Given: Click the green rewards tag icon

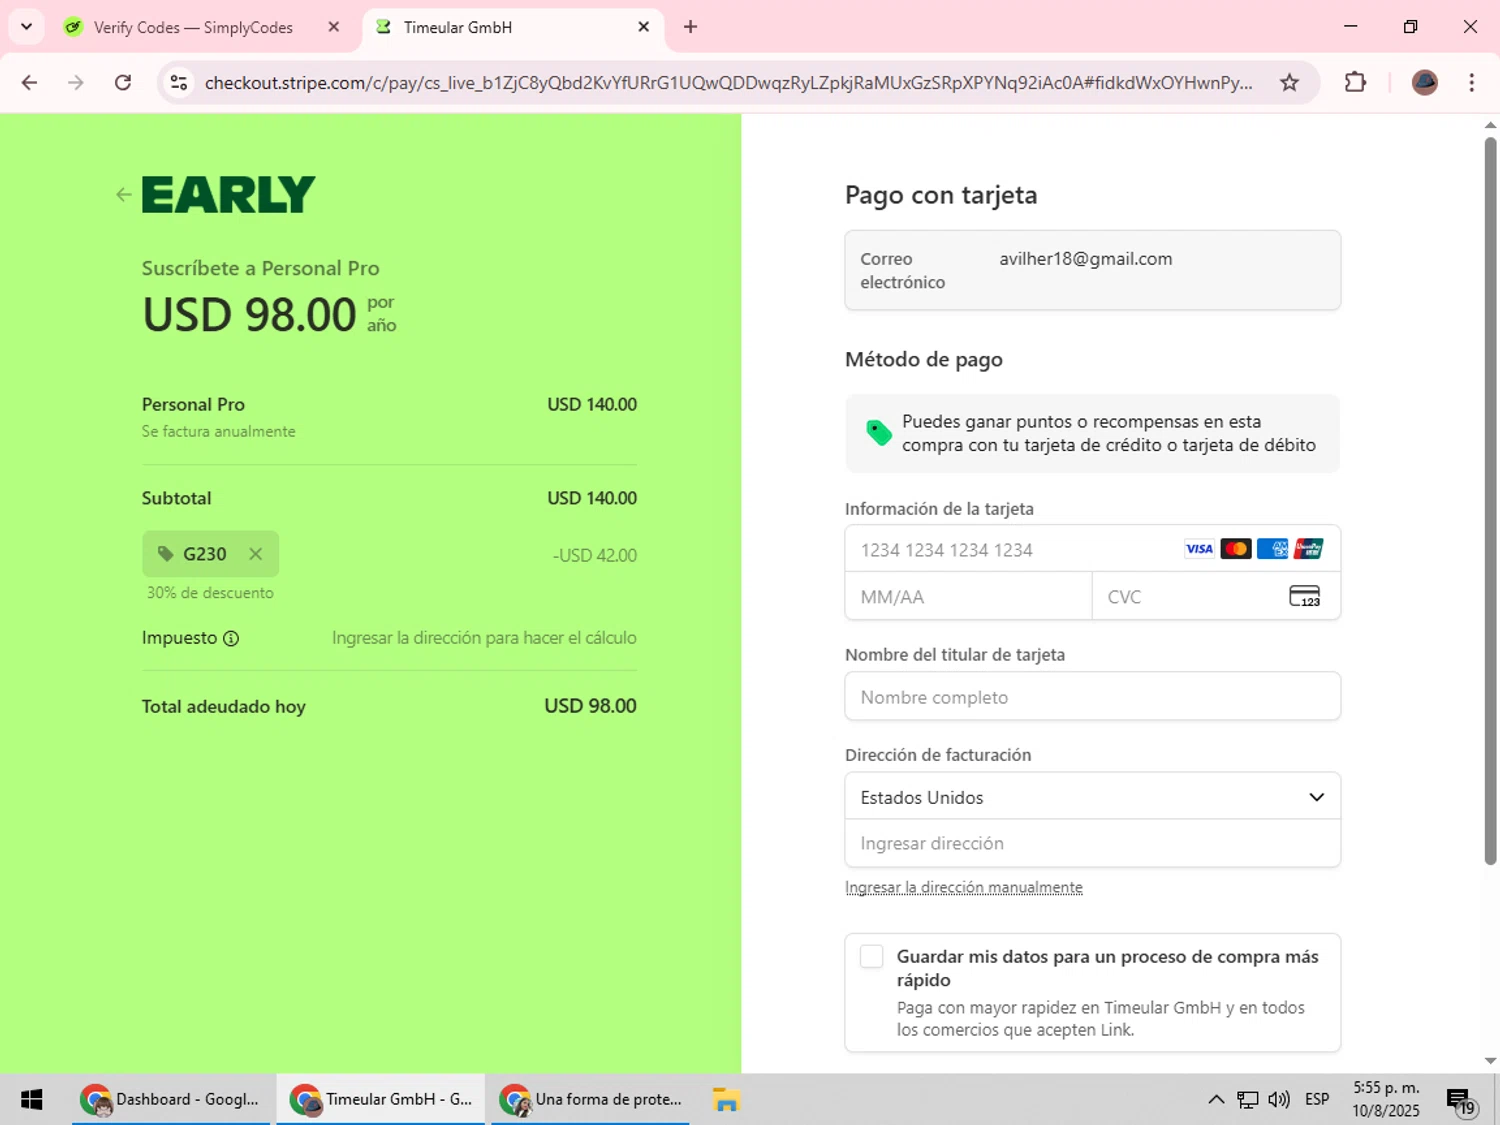Looking at the screenshot, I should (x=879, y=433).
